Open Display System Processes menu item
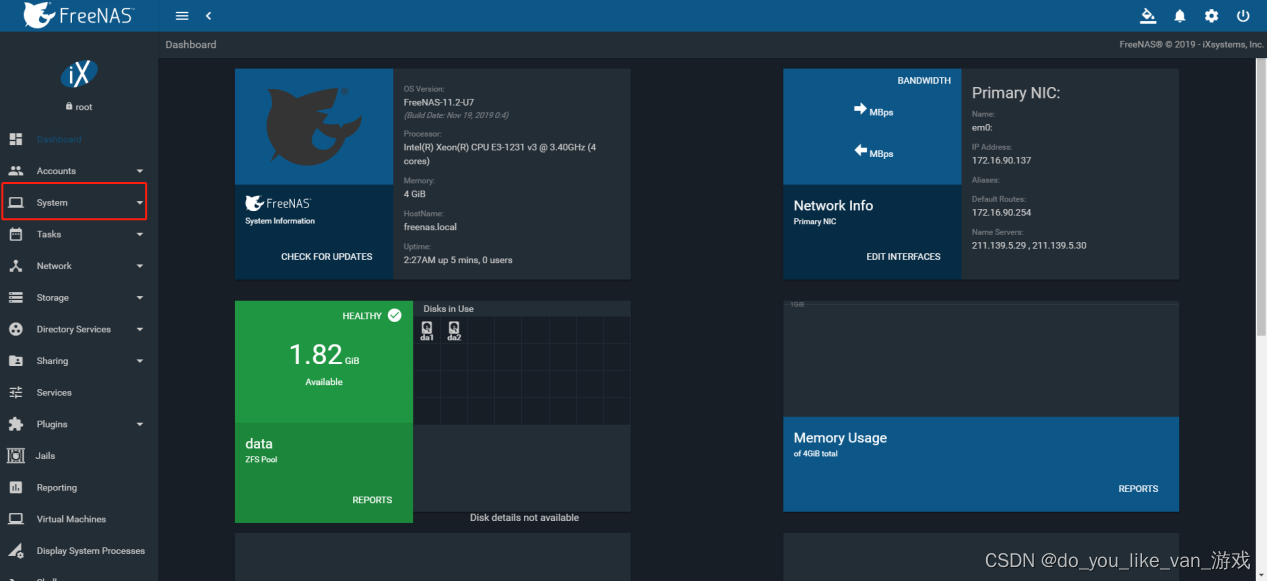The width and height of the screenshot is (1267, 581). pyautogui.click(x=79, y=551)
